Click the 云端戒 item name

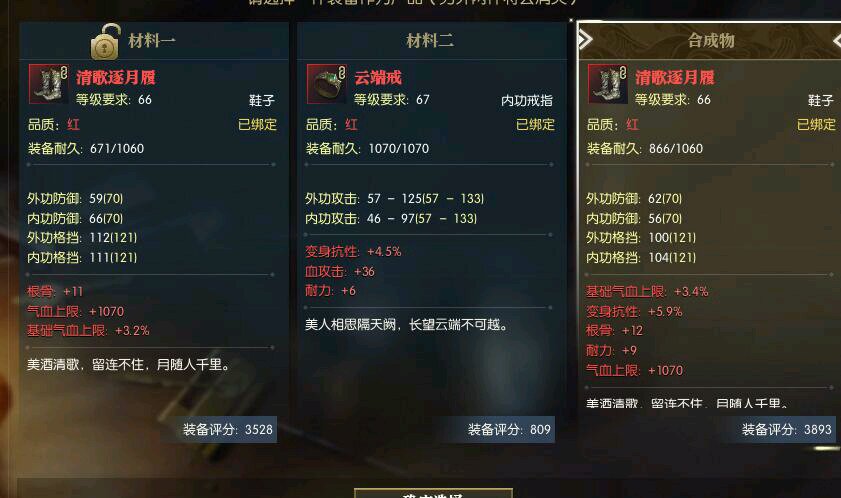(378, 78)
